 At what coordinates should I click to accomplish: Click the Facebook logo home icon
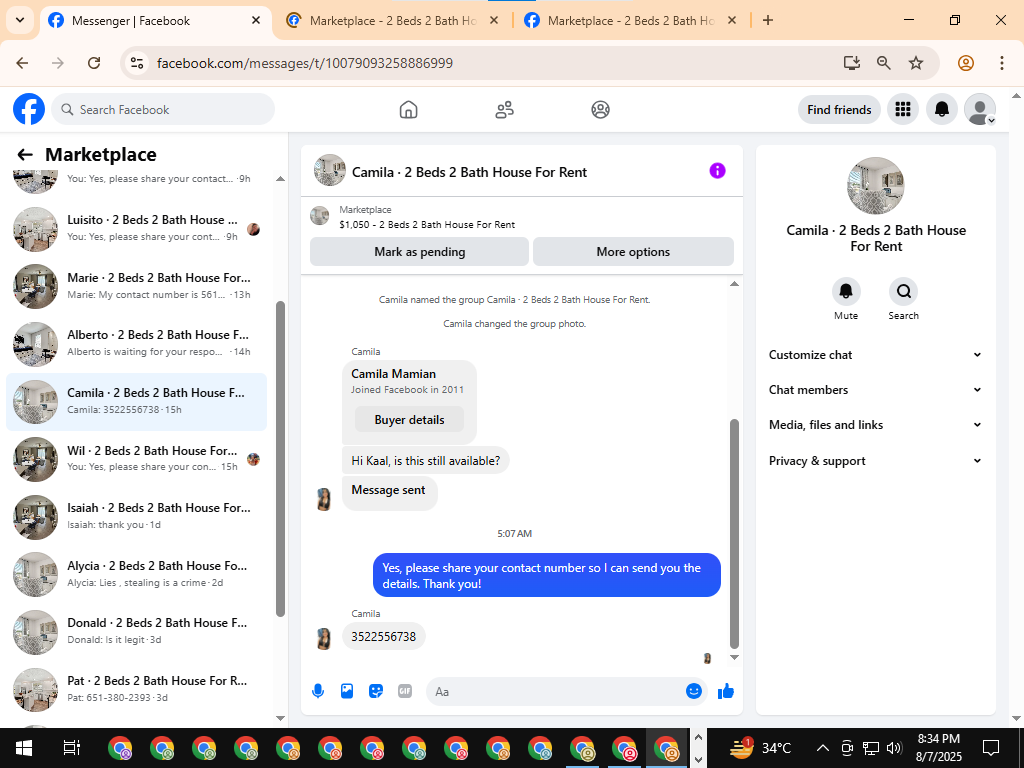pos(29,109)
